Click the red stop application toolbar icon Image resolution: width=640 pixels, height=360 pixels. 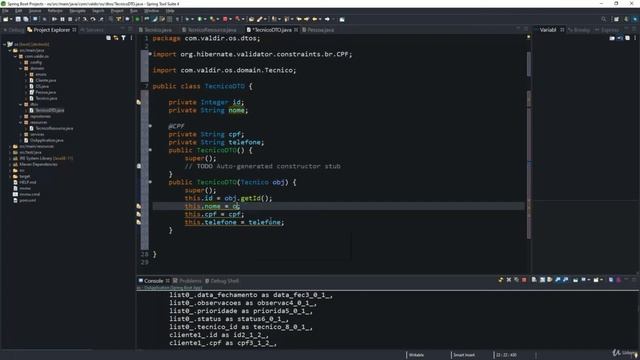[225, 19]
